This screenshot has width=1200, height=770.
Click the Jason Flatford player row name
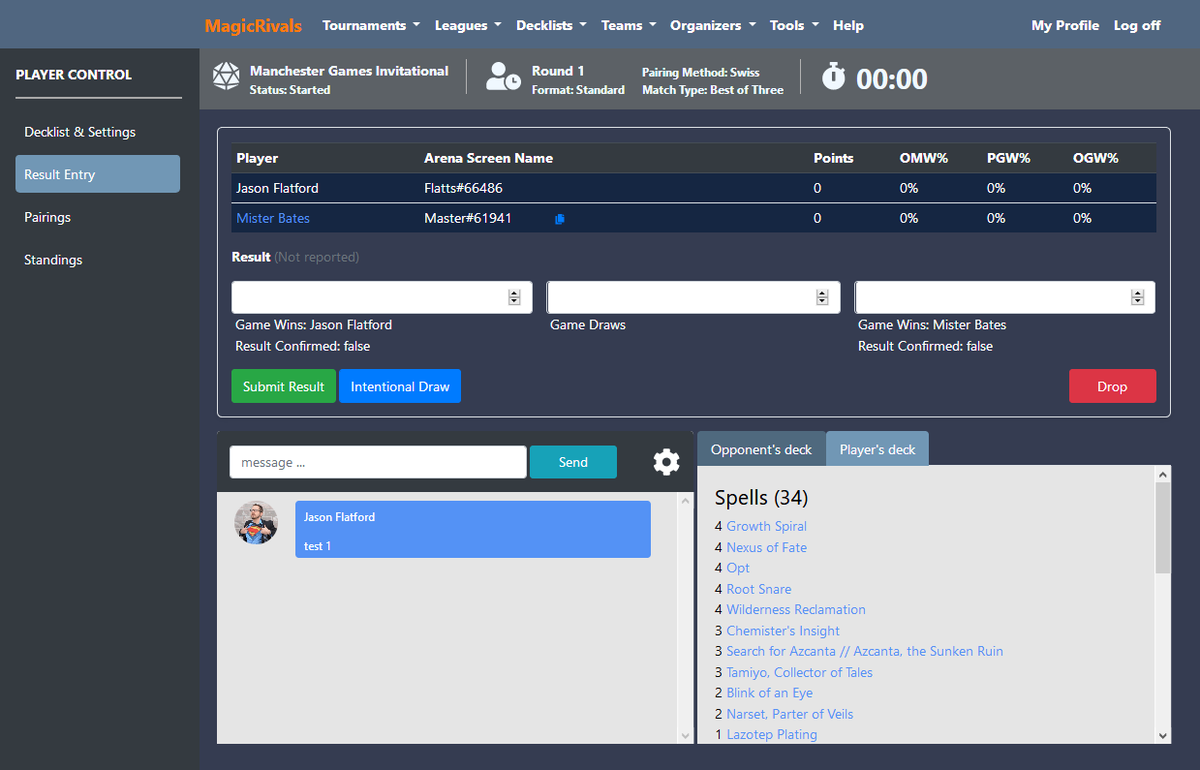point(277,188)
